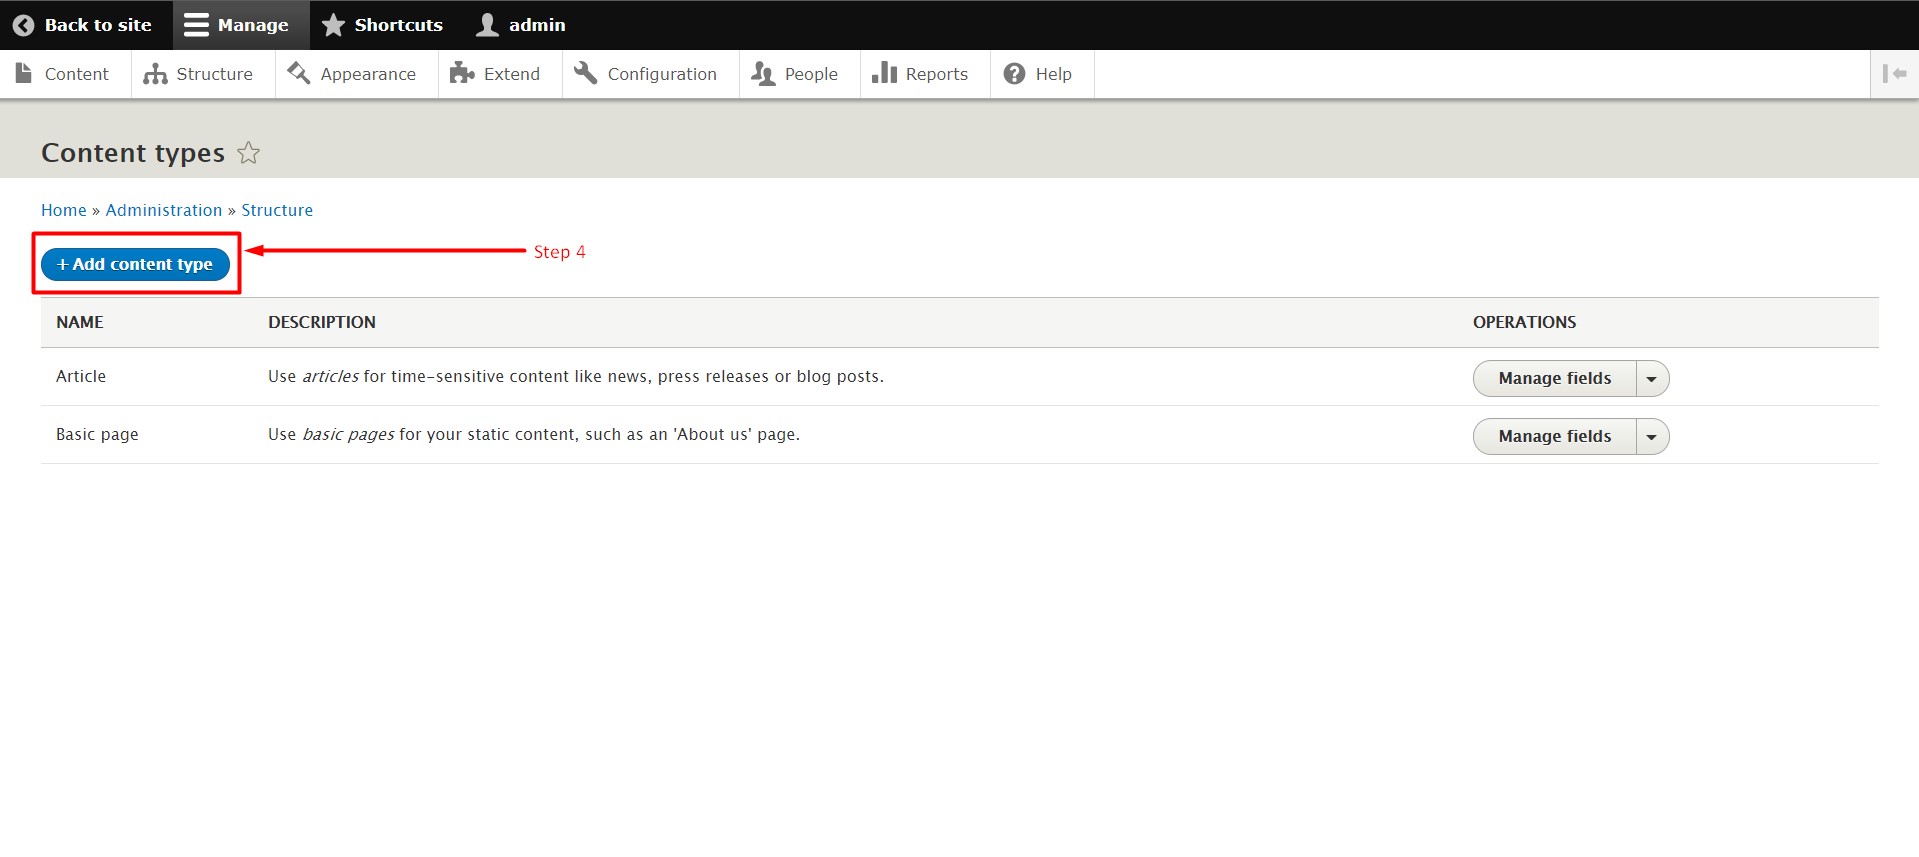Click Add content type button

pos(135,264)
